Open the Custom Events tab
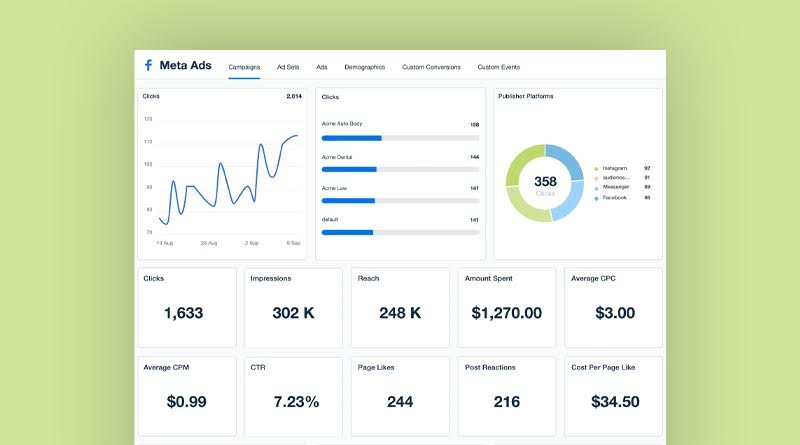This screenshot has height=445, width=800. 498,67
